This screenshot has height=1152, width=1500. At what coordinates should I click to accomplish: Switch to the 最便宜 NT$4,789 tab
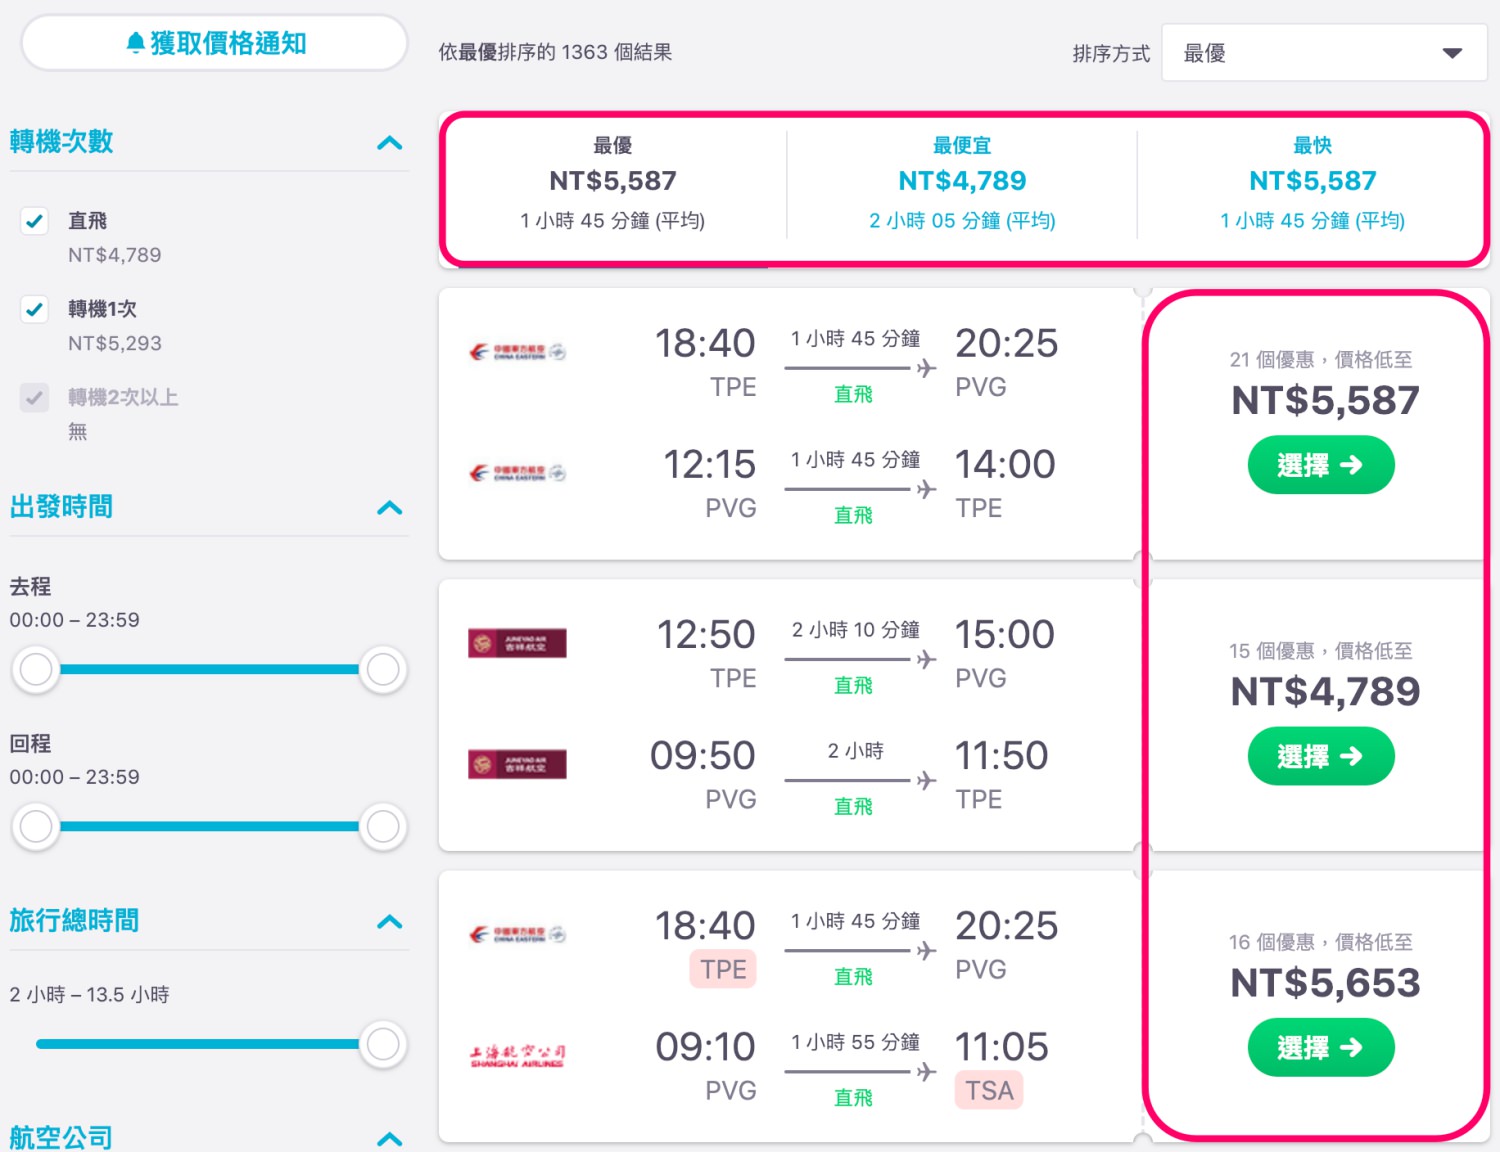pyautogui.click(x=962, y=184)
